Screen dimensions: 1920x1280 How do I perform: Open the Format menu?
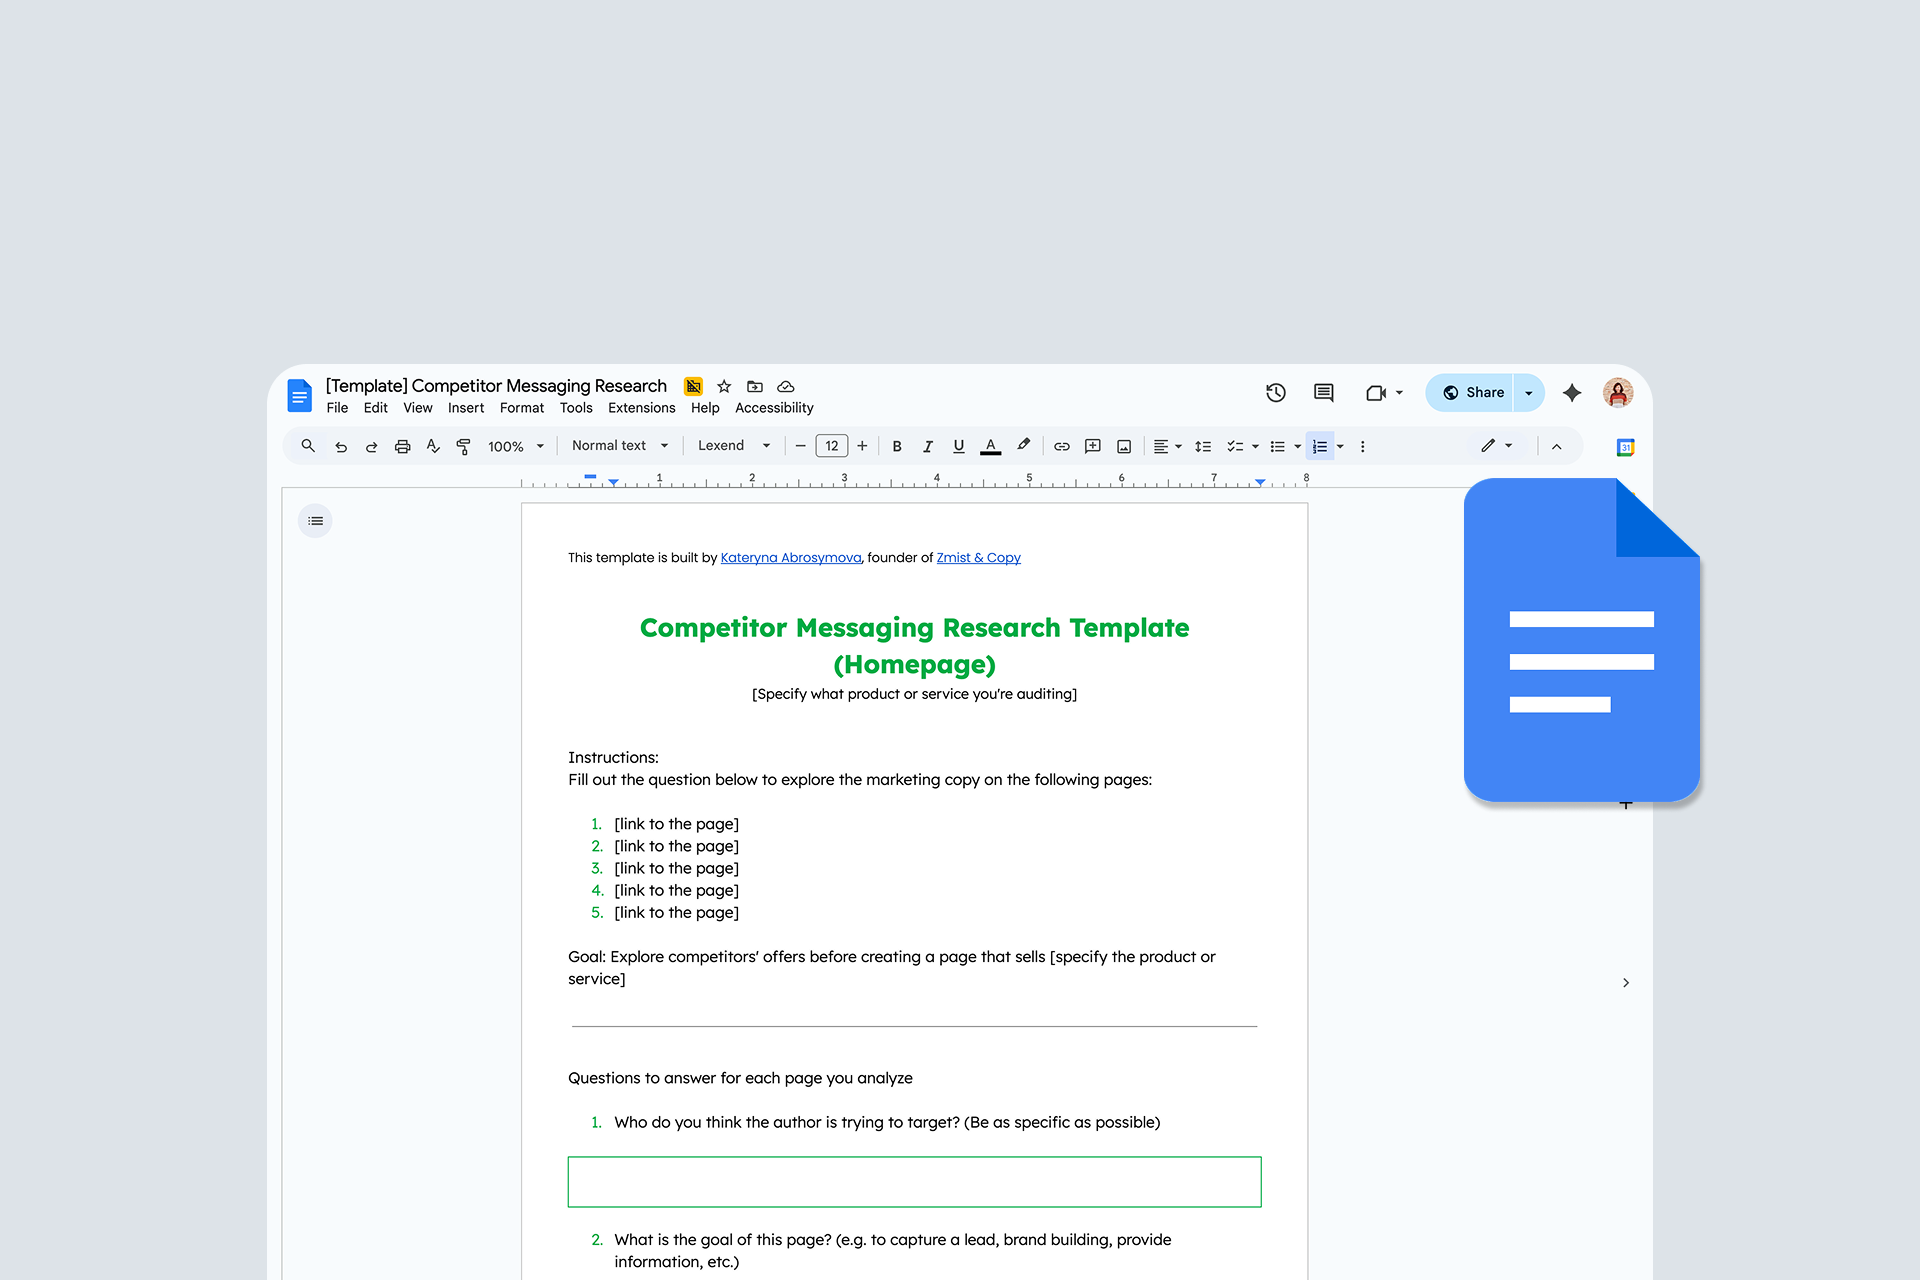(521, 408)
